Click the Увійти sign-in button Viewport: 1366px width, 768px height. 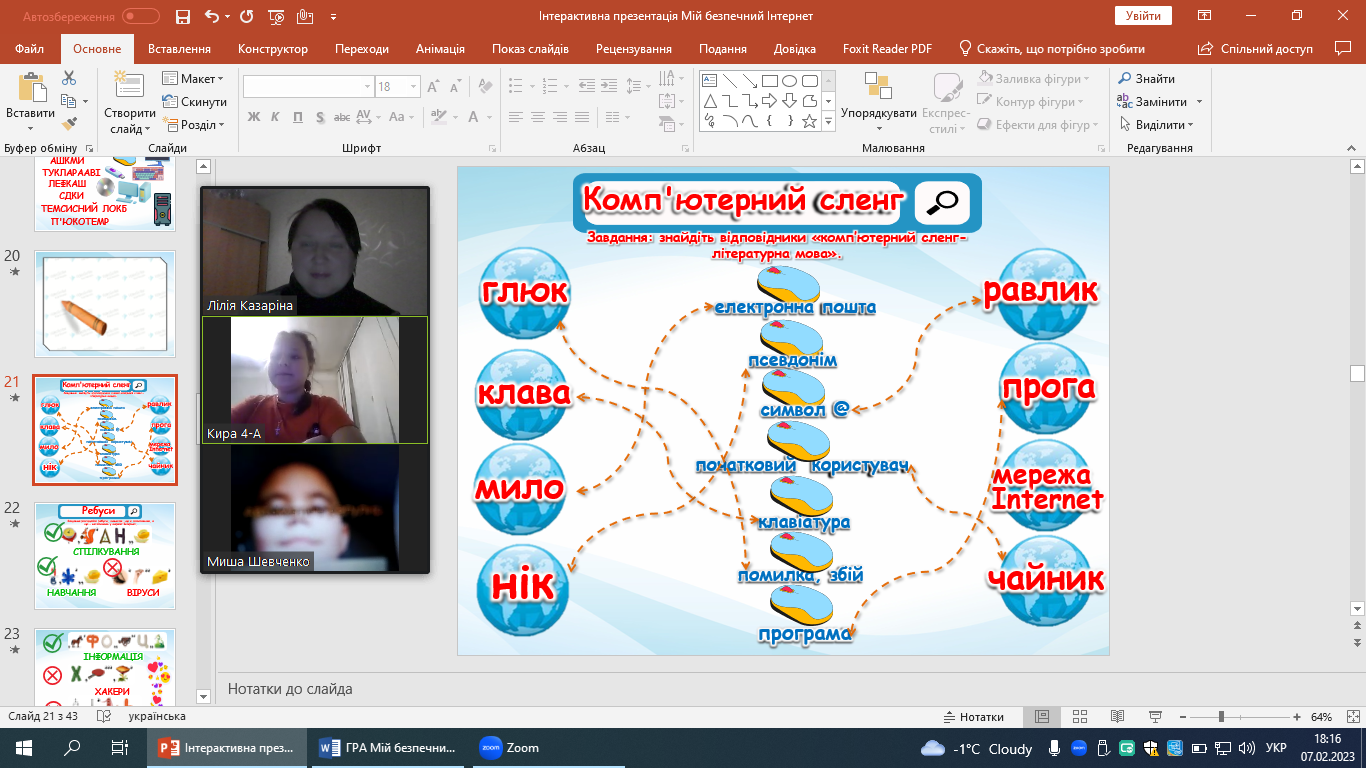[x=1143, y=16]
